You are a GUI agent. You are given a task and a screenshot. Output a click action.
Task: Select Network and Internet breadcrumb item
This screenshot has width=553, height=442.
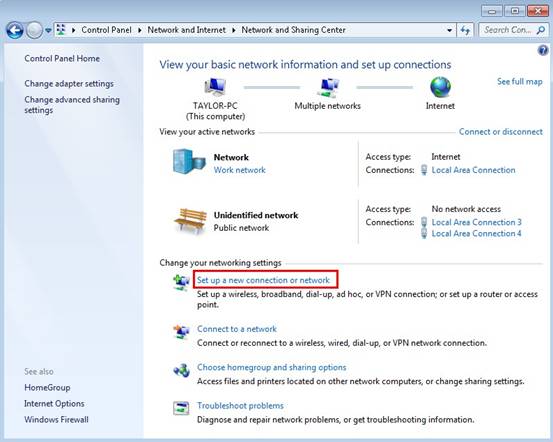(x=187, y=30)
